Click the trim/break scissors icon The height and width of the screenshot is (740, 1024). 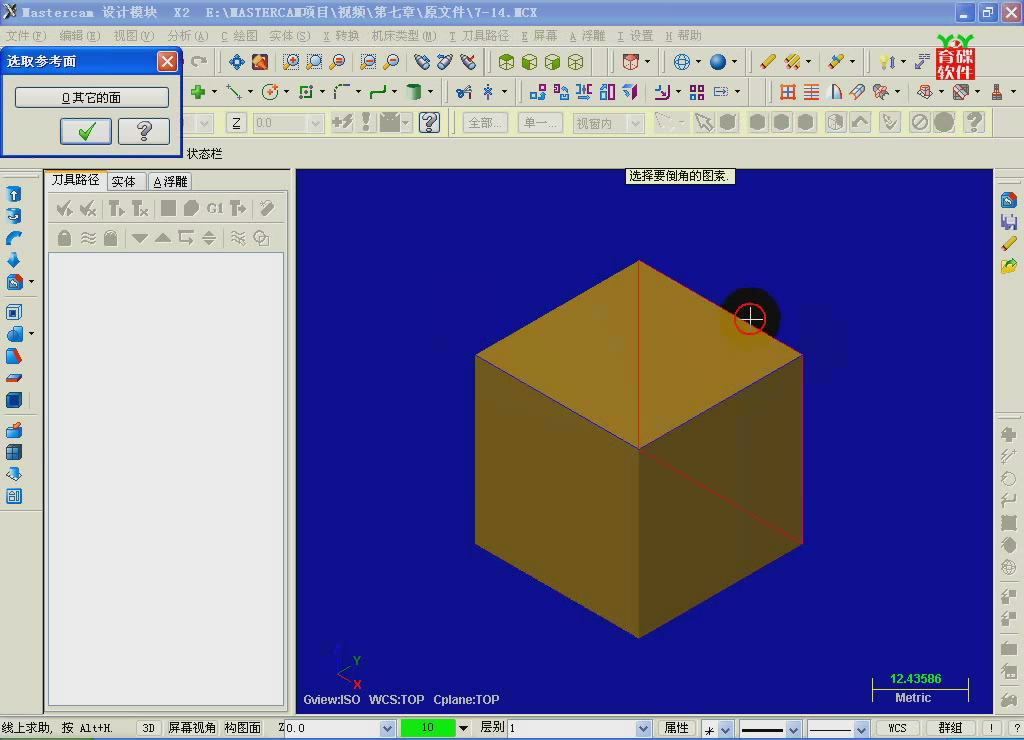pos(464,92)
